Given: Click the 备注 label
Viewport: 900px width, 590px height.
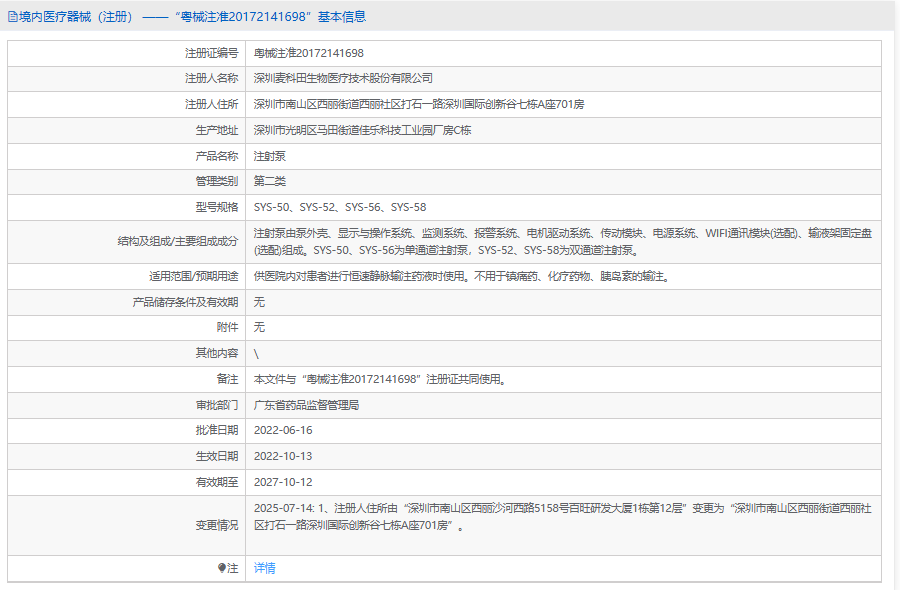Looking at the screenshot, I should coord(227,379).
